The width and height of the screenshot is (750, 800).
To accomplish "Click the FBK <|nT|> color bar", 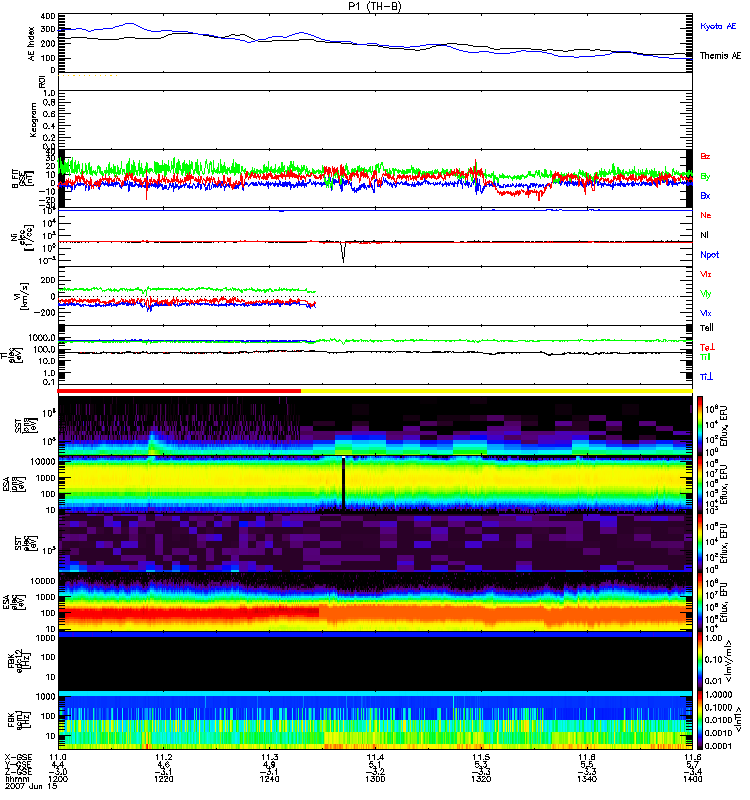I will (700, 720).
